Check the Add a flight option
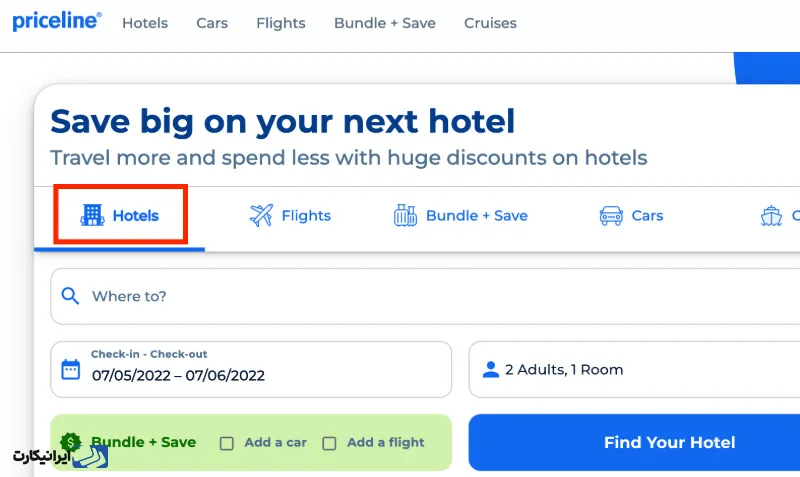Screen dimensions: 800x477 [x=329, y=443]
